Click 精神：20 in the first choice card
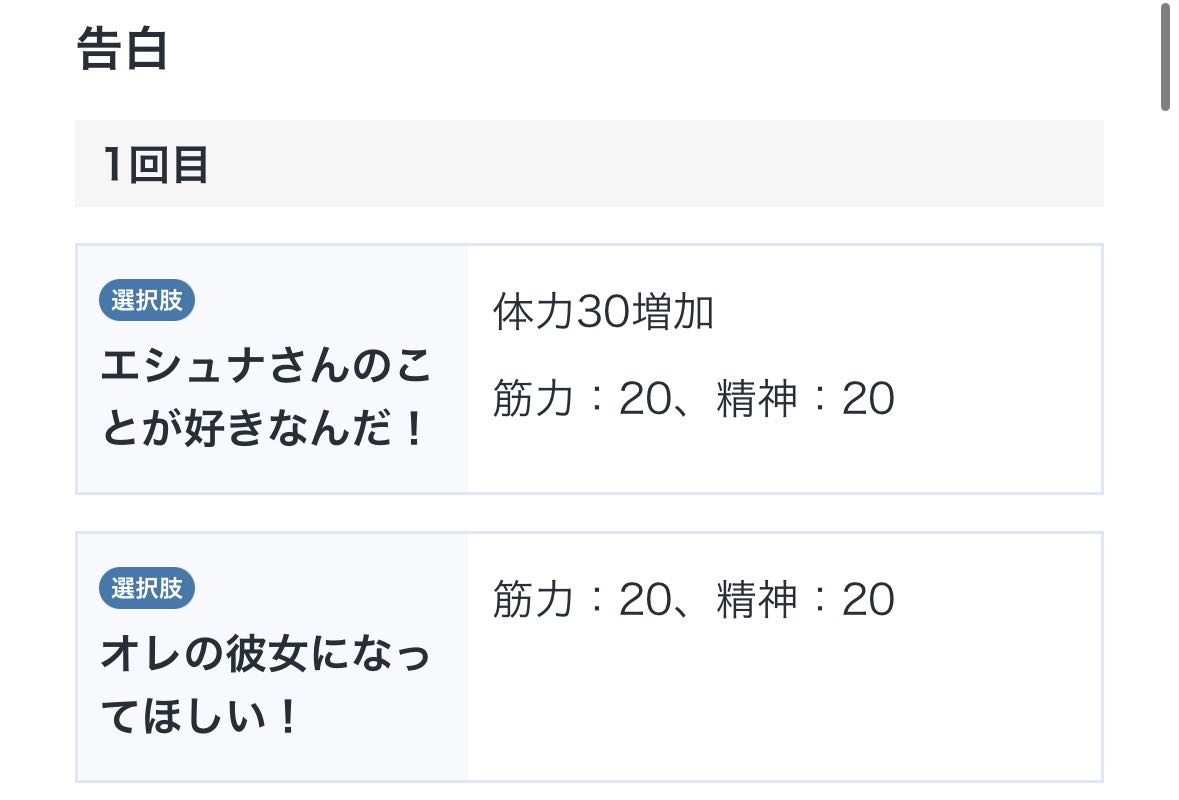This screenshot has width=1179, height=800. [x=805, y=400]
